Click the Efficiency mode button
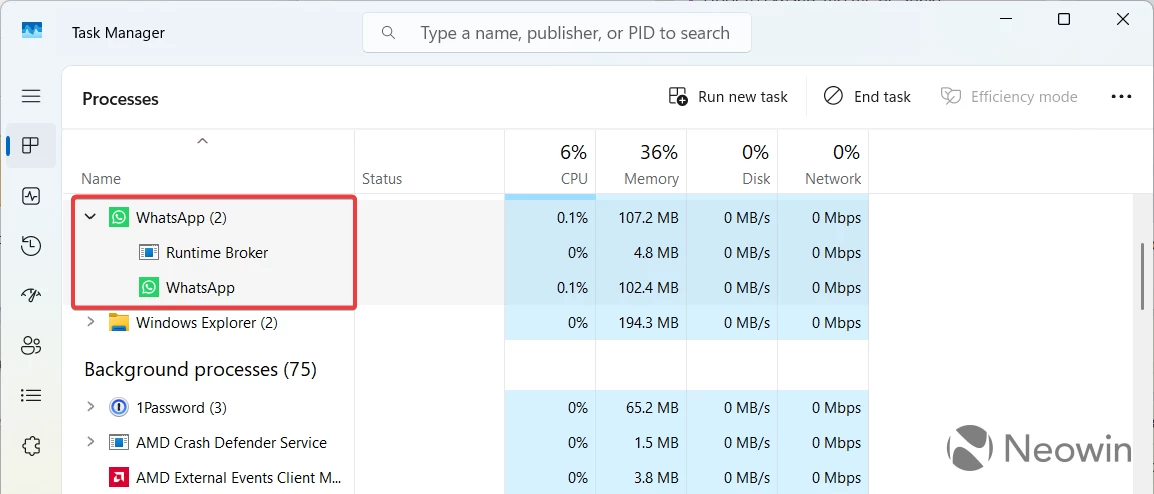This screenshot has width=1154, height=494. tap(1009, 96)
